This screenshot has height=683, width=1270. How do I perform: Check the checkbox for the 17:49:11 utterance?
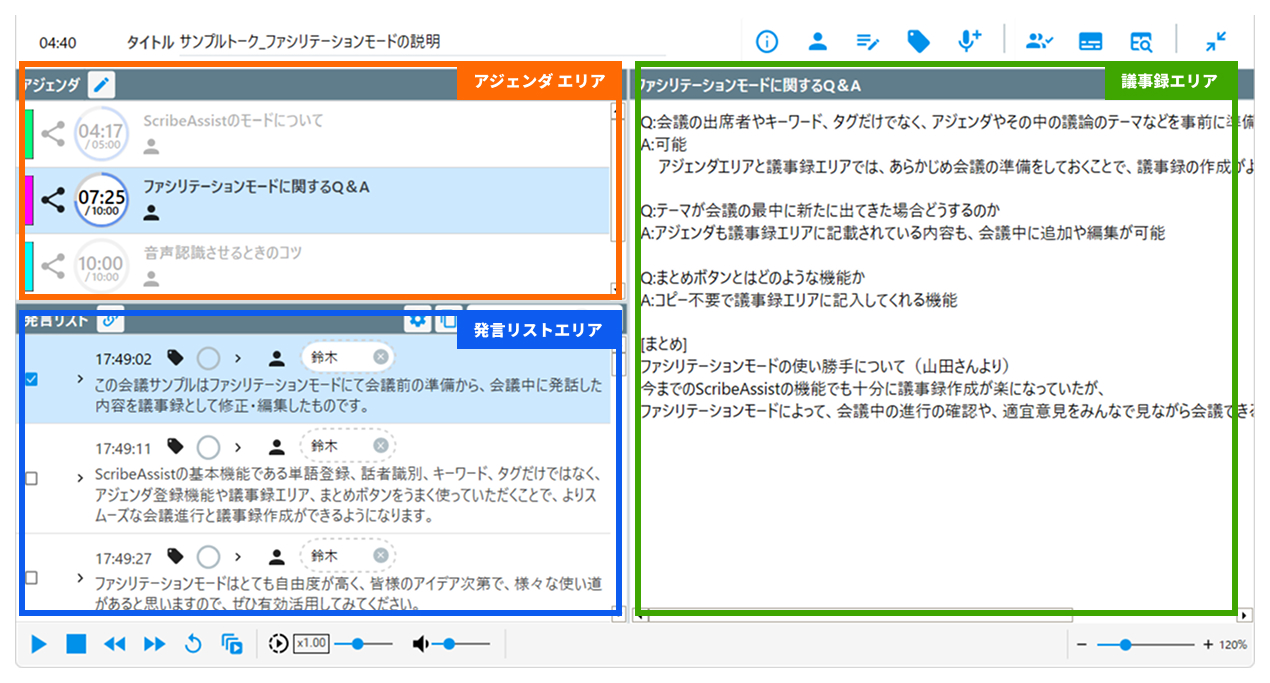click(x=31, y=479)
